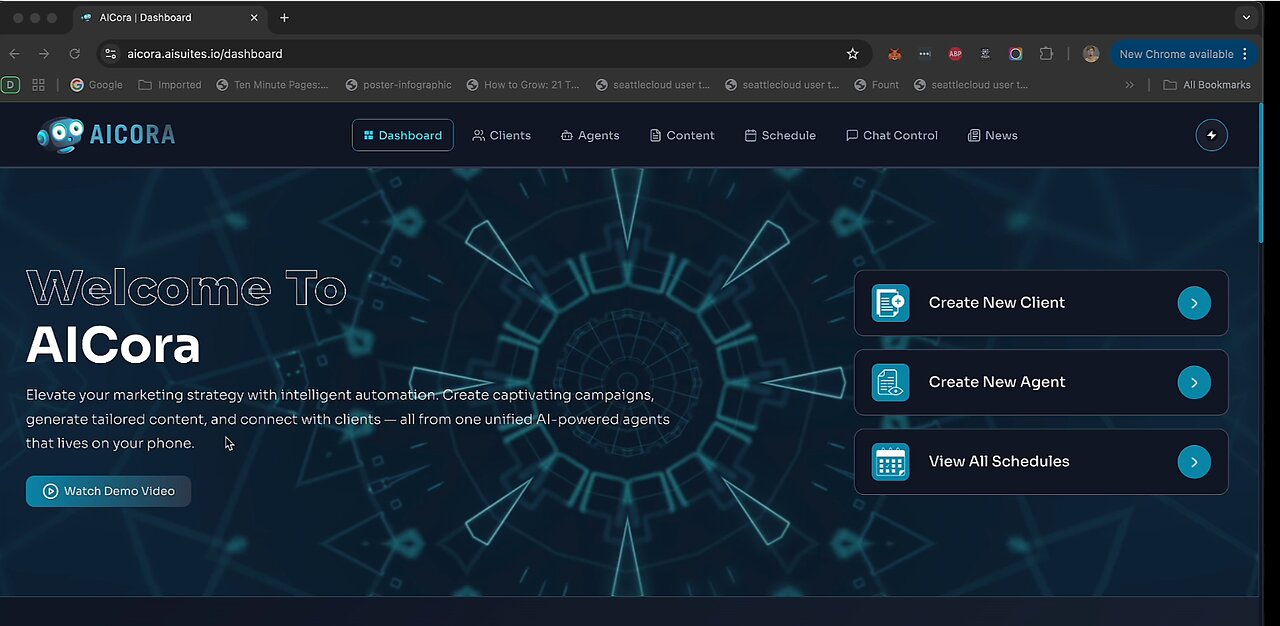The image size is (1280, 626).
Task: Click the green D bookmark icon
Action: (x=11, y=85)
